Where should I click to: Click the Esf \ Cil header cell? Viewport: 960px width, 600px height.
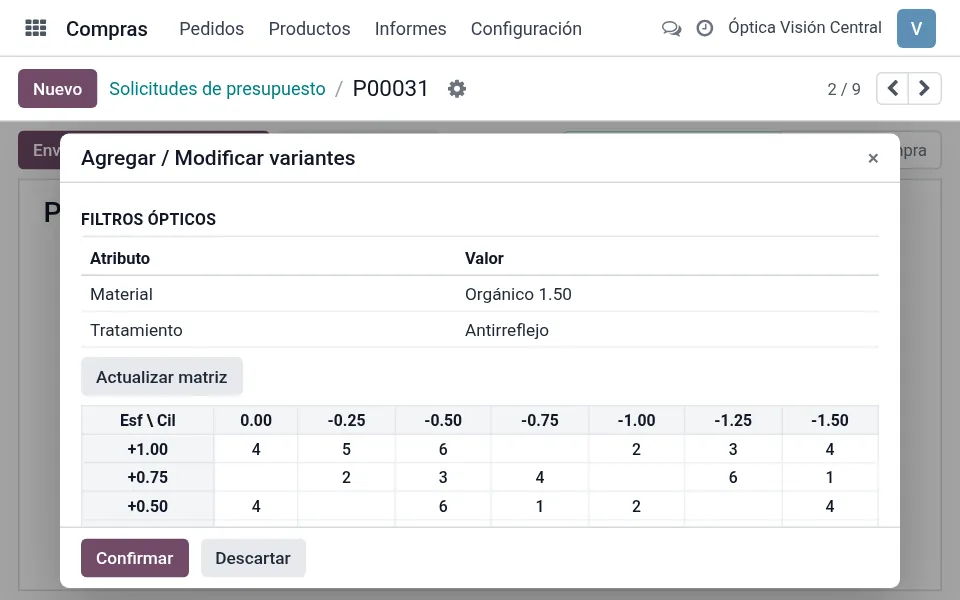coord(148,421)
